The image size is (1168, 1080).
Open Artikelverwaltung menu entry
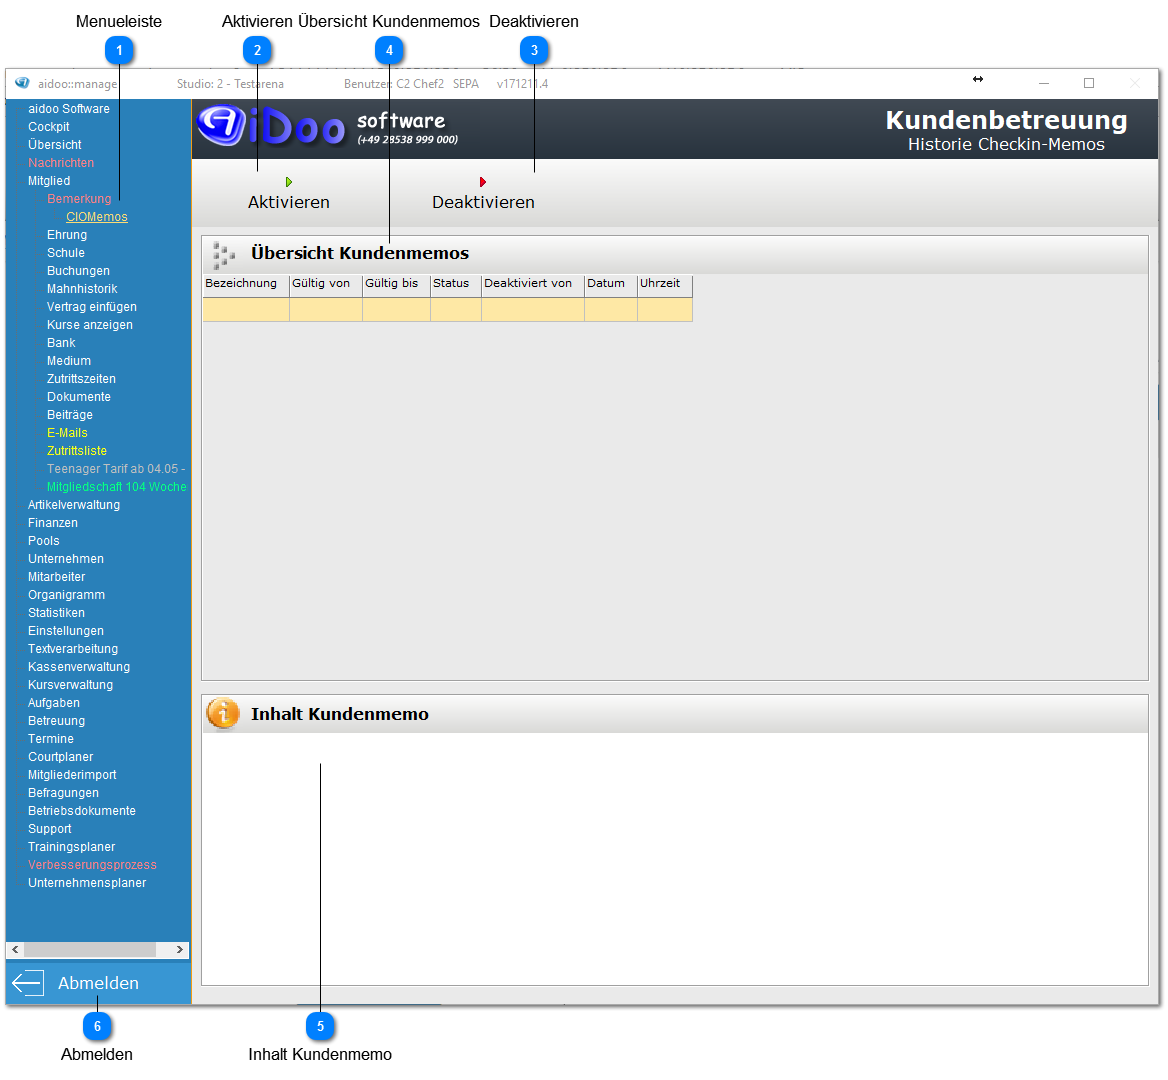coord(74,505)
